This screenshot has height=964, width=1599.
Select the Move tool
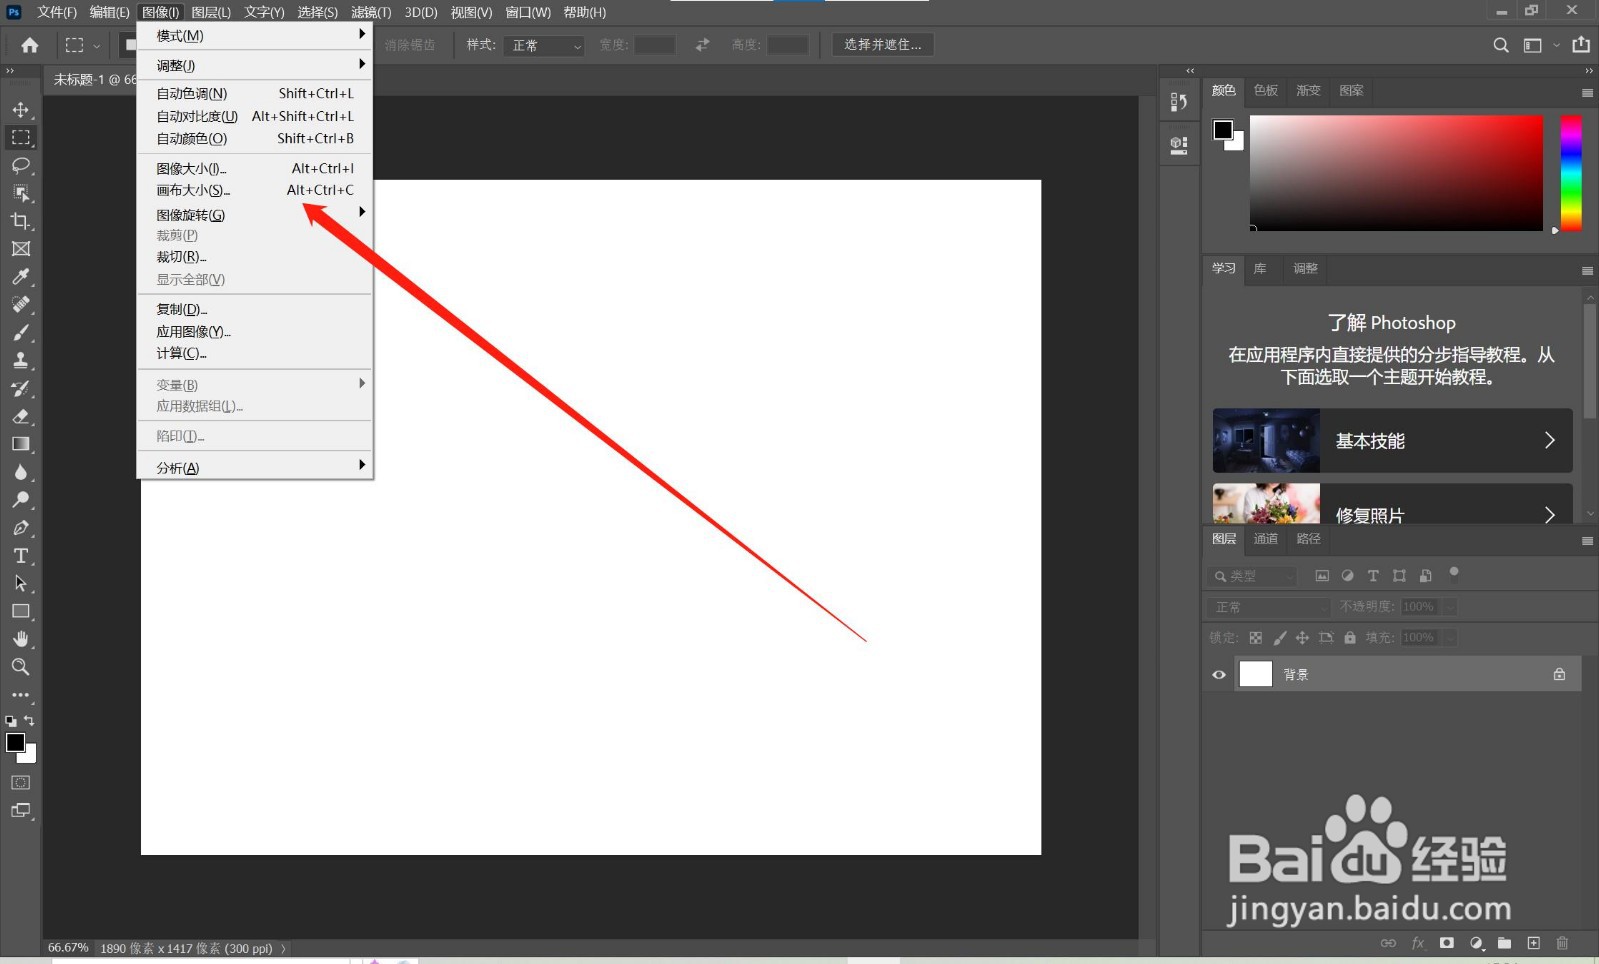tap(20, 109)
